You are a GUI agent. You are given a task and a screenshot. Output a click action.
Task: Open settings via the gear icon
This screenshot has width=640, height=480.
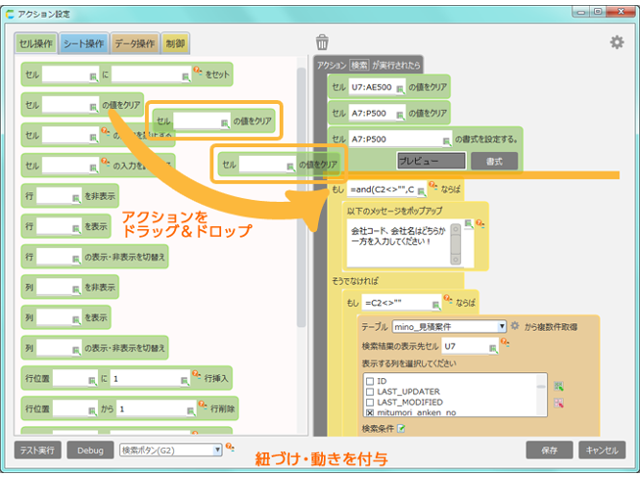coord(617,42)
